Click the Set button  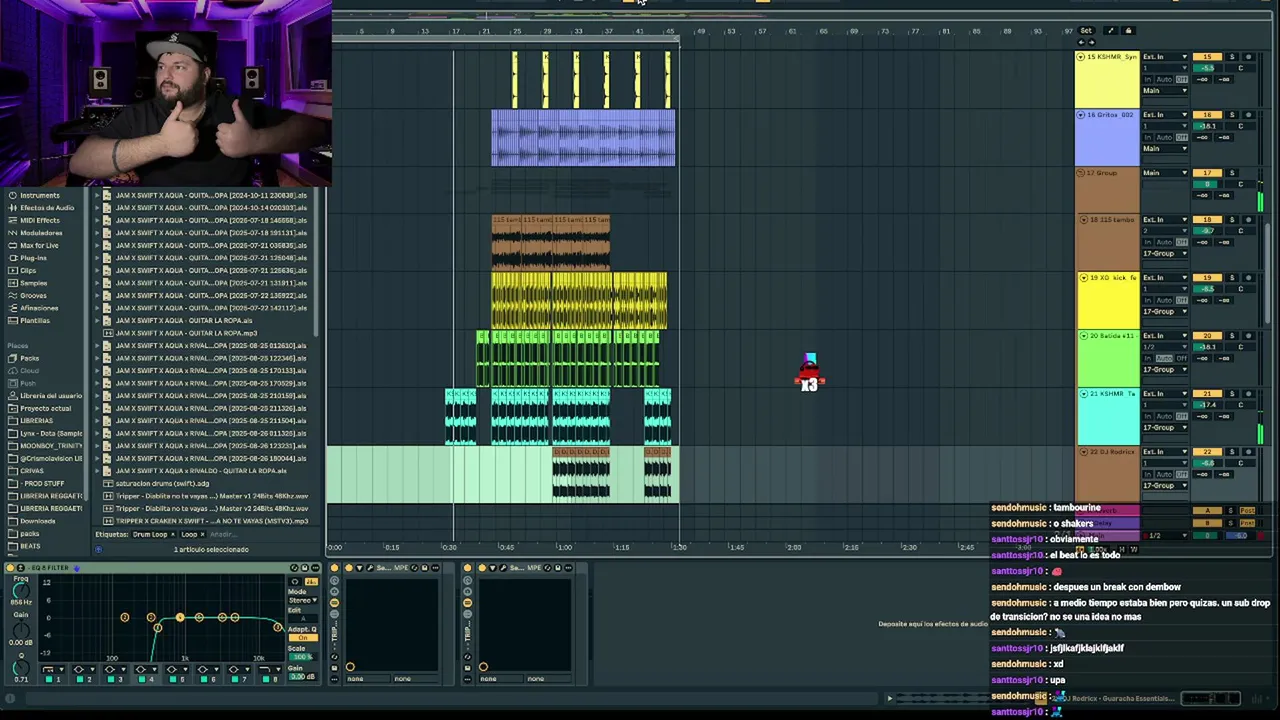pyautogui.click(x=1086, y=30)
